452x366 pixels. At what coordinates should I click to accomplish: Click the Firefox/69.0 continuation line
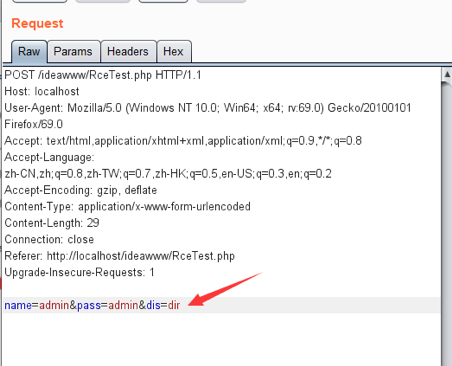tap(33, 124)
